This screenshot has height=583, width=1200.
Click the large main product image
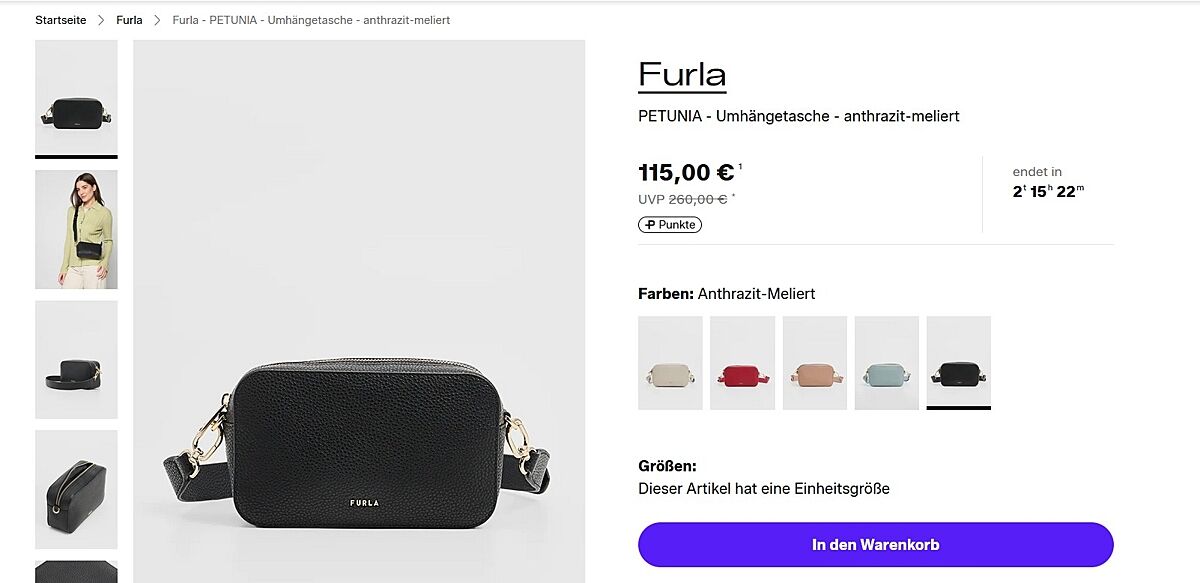359,311
